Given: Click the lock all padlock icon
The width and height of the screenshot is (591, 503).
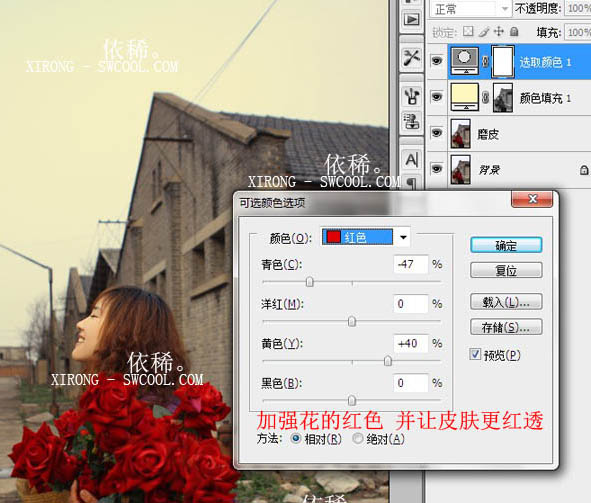Looking at the screenshot, I should [x=514, y=31].
